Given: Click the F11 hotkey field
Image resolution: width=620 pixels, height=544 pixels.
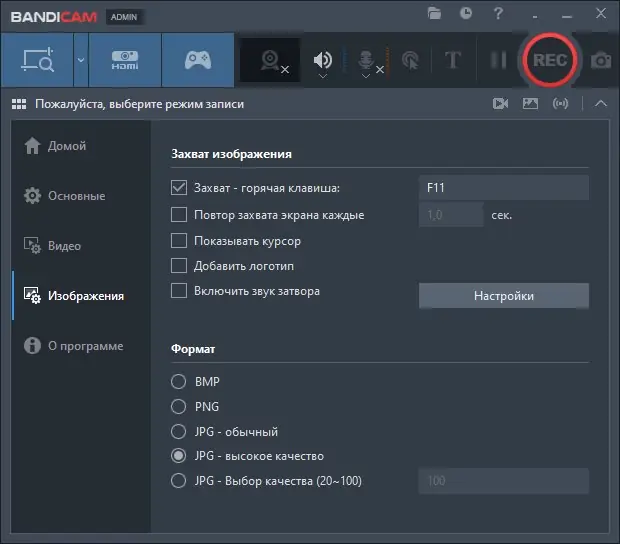Looking at the screenshot, I should tap(504, 187).
